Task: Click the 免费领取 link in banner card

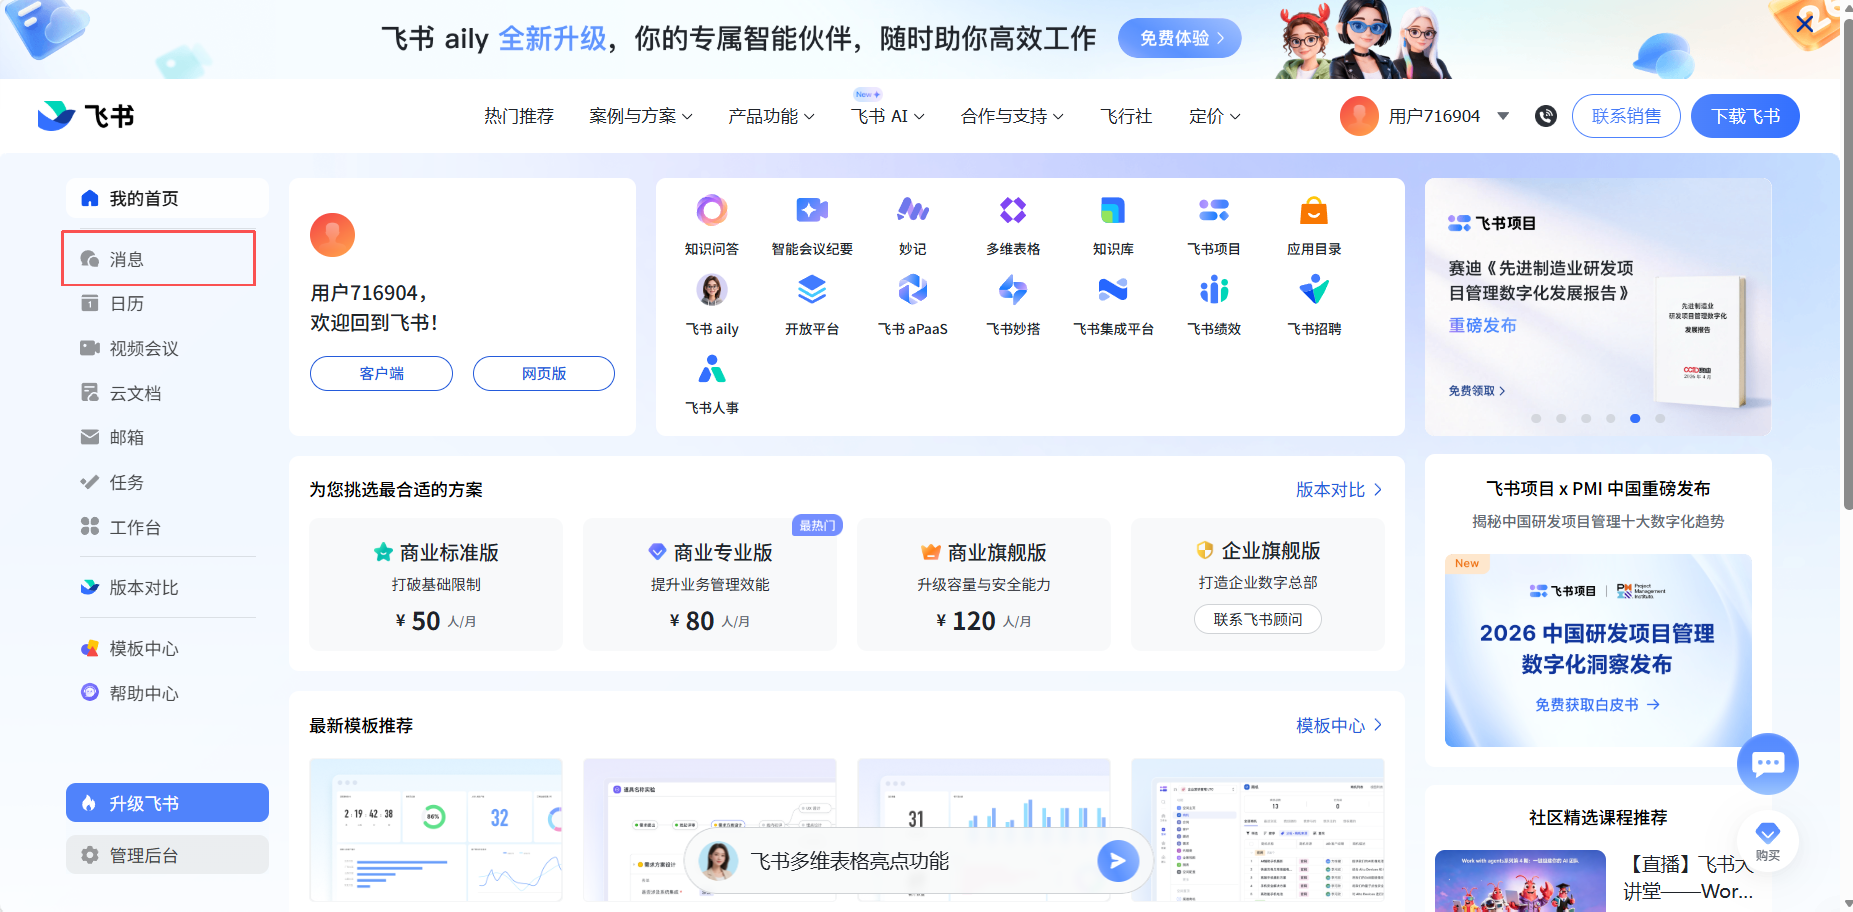Action: tap(1477, 391)
